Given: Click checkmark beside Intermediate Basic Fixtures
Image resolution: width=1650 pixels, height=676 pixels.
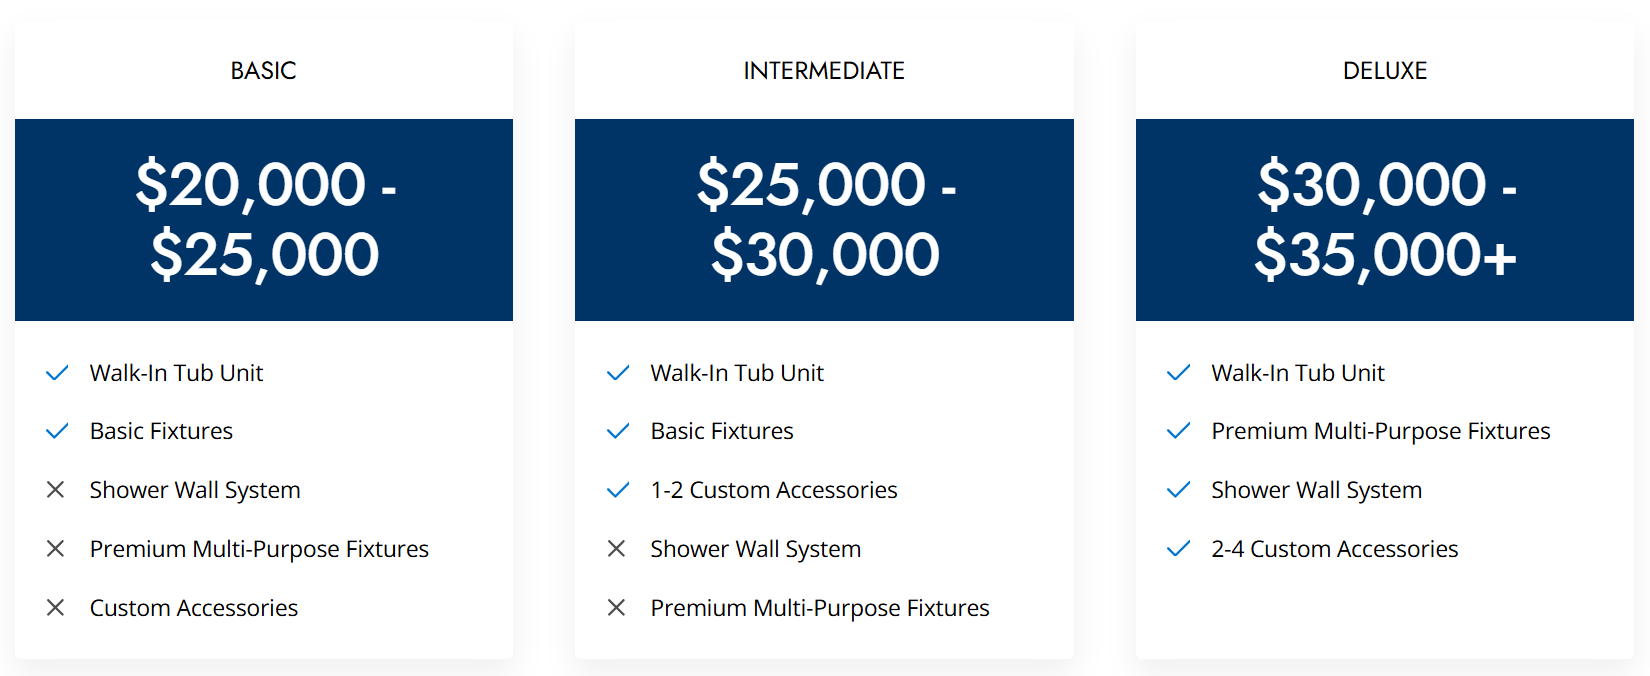Looking at the screenshot, I should (x=618, y=431).
